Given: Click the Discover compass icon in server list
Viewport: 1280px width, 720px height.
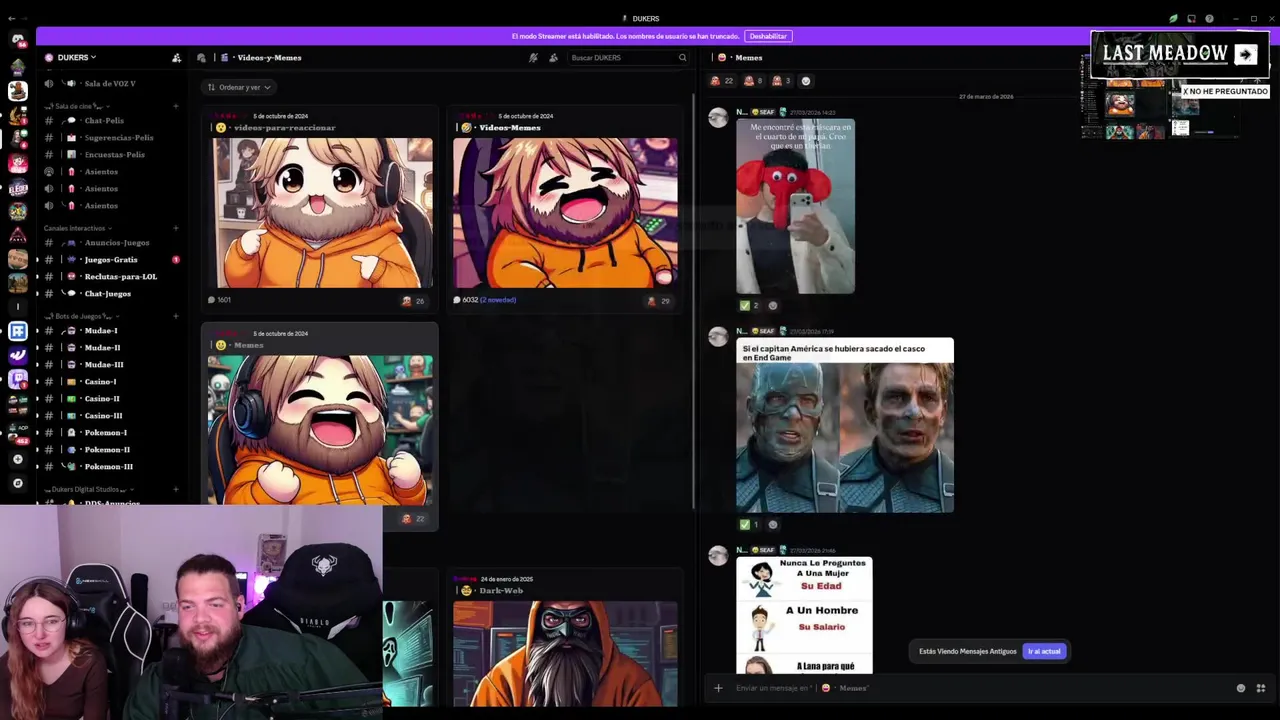Looking at the screenshot, I should [x=17, y=482].
